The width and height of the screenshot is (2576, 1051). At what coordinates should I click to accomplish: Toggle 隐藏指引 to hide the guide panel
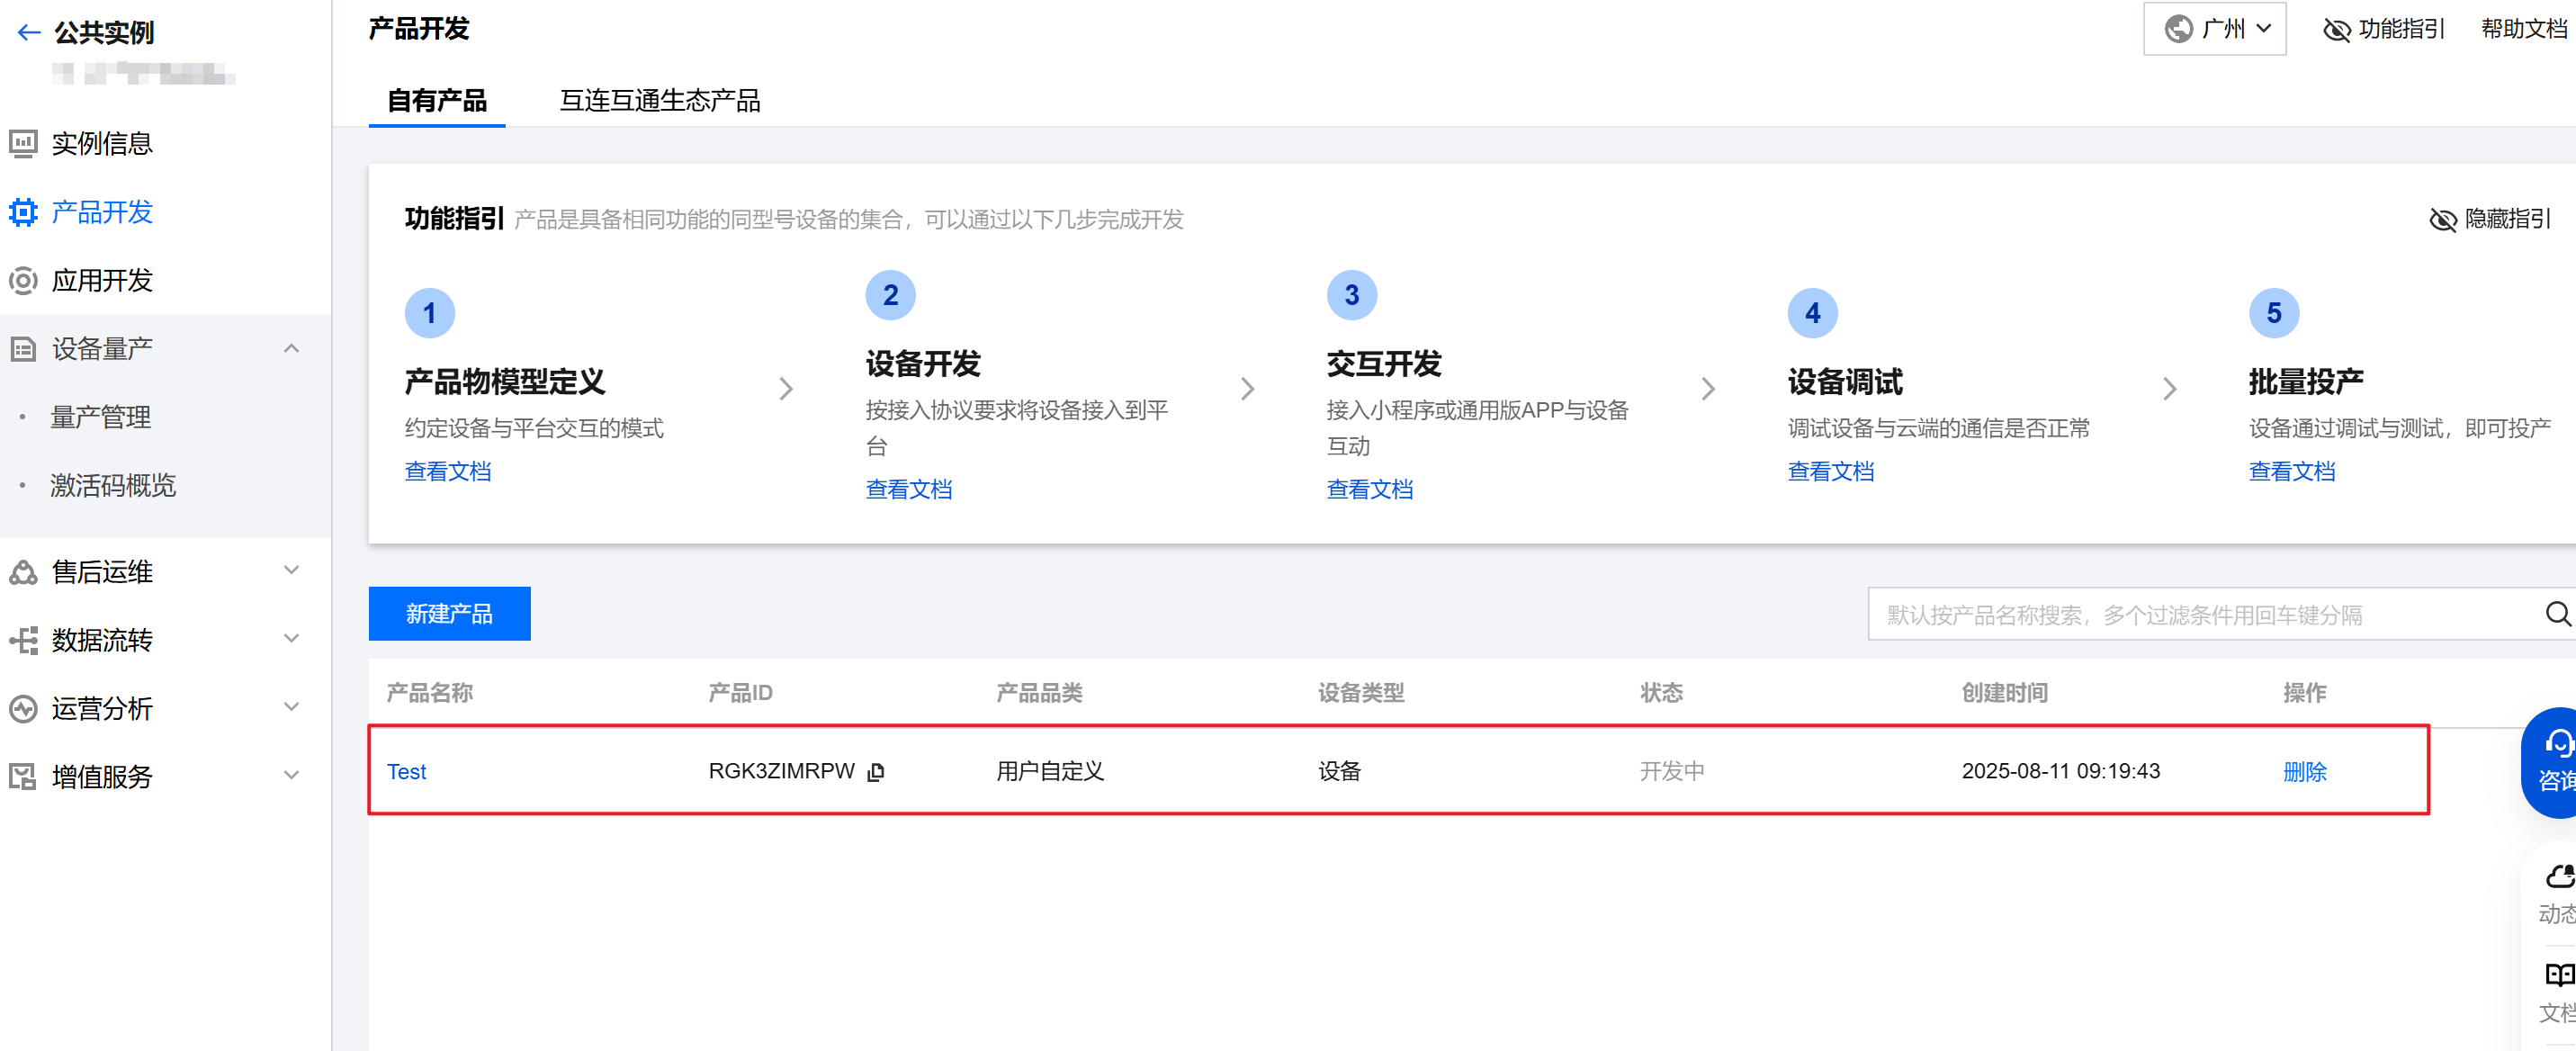click(x=2490, y=219)
